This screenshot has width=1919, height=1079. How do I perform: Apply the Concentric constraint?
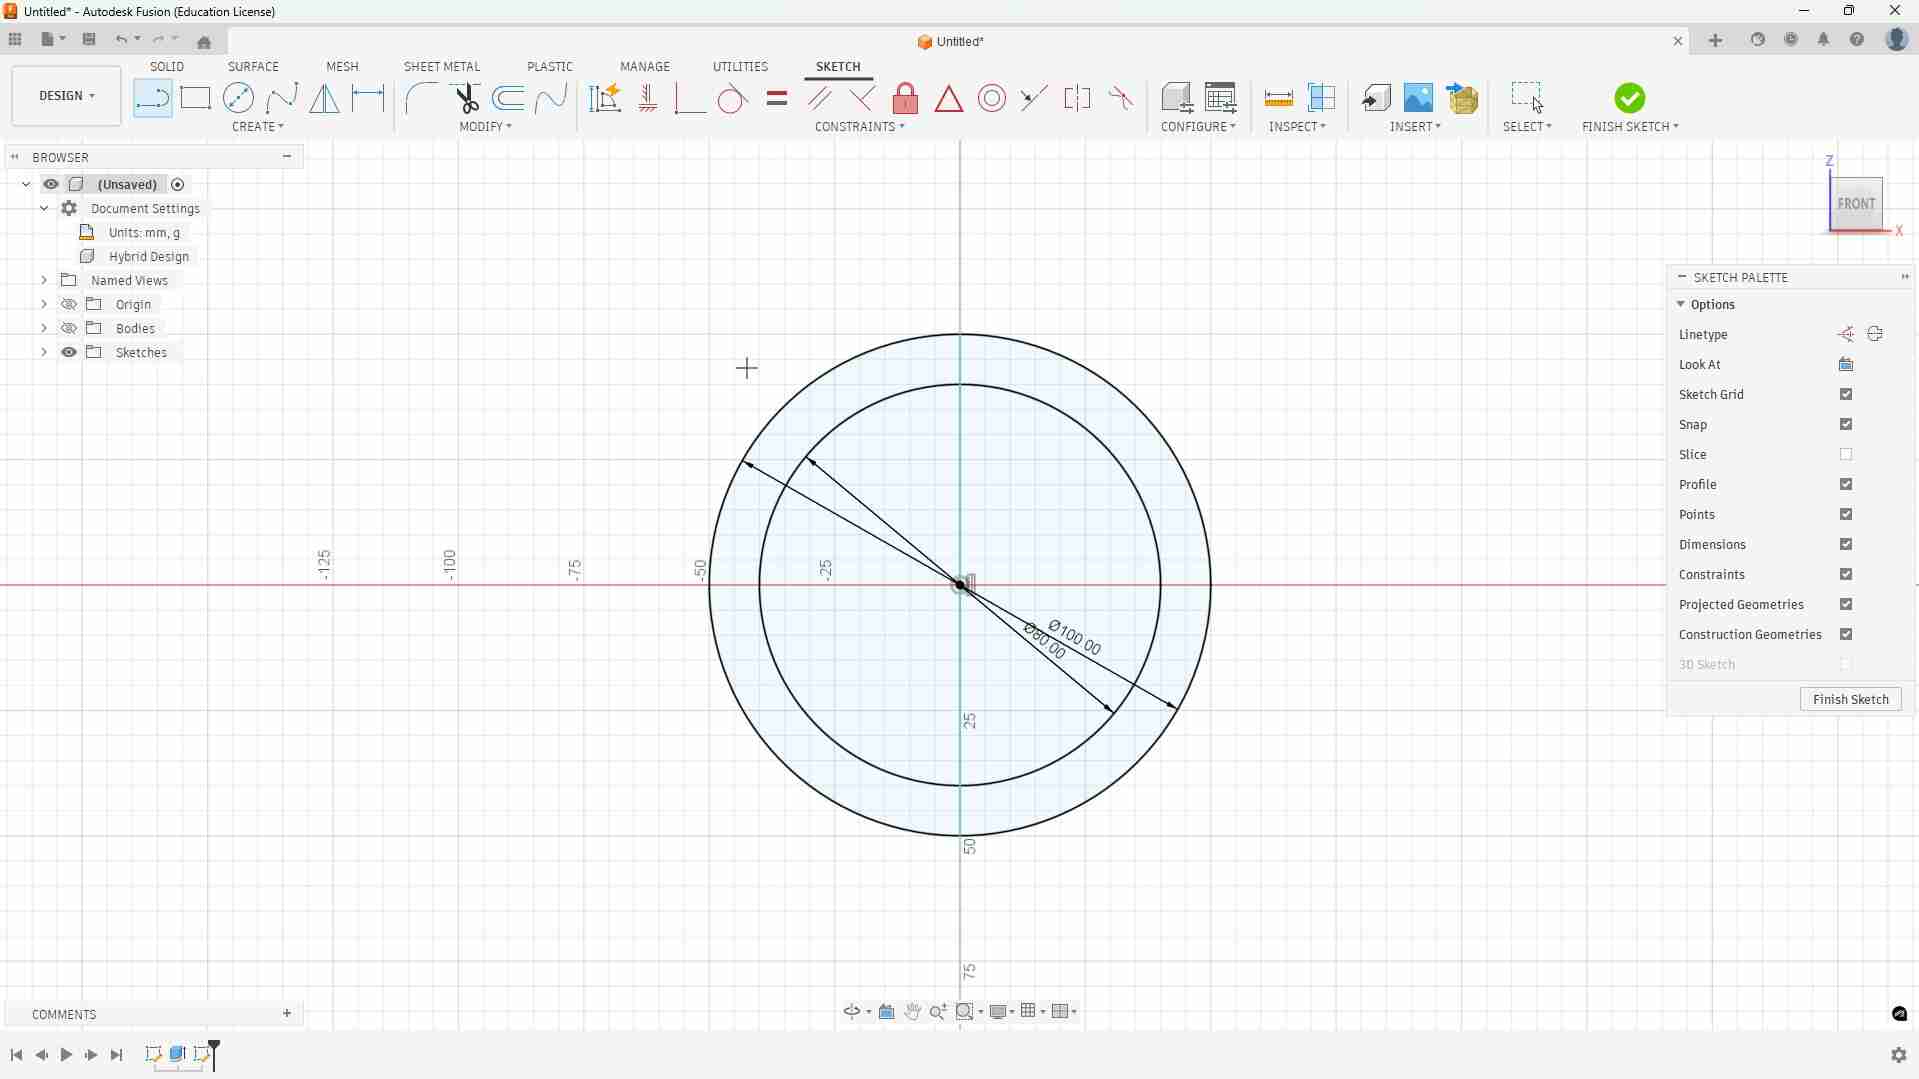[992, 98]
